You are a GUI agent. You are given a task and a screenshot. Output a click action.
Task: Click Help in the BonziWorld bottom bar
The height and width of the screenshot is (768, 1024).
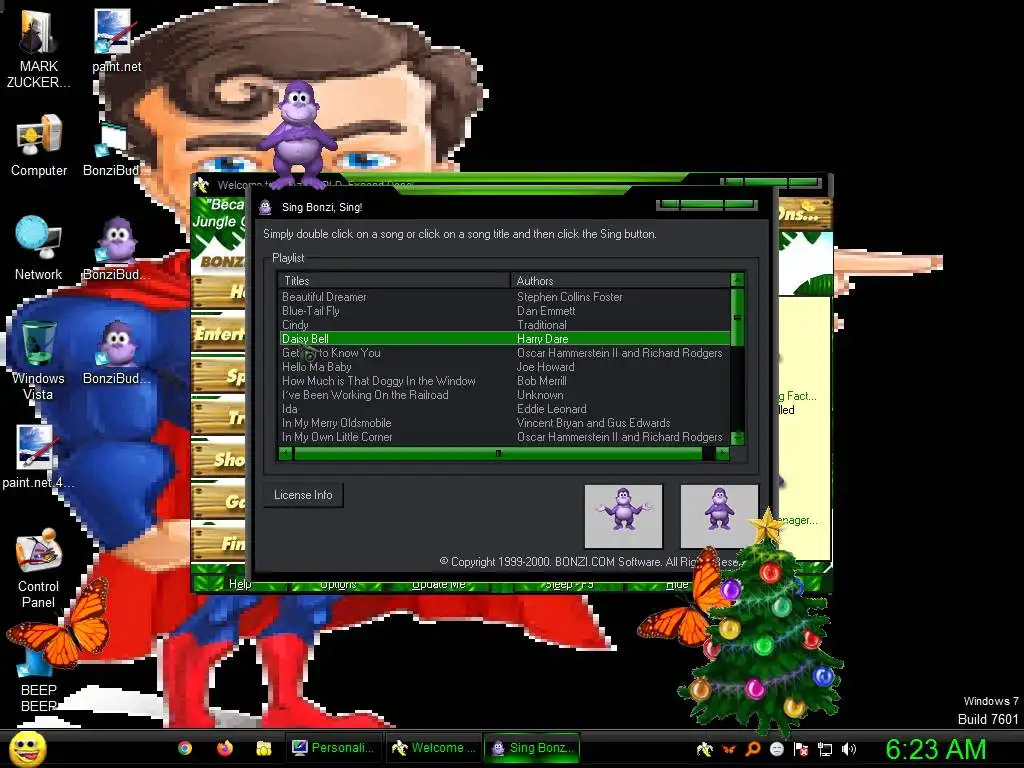[240, 584]
